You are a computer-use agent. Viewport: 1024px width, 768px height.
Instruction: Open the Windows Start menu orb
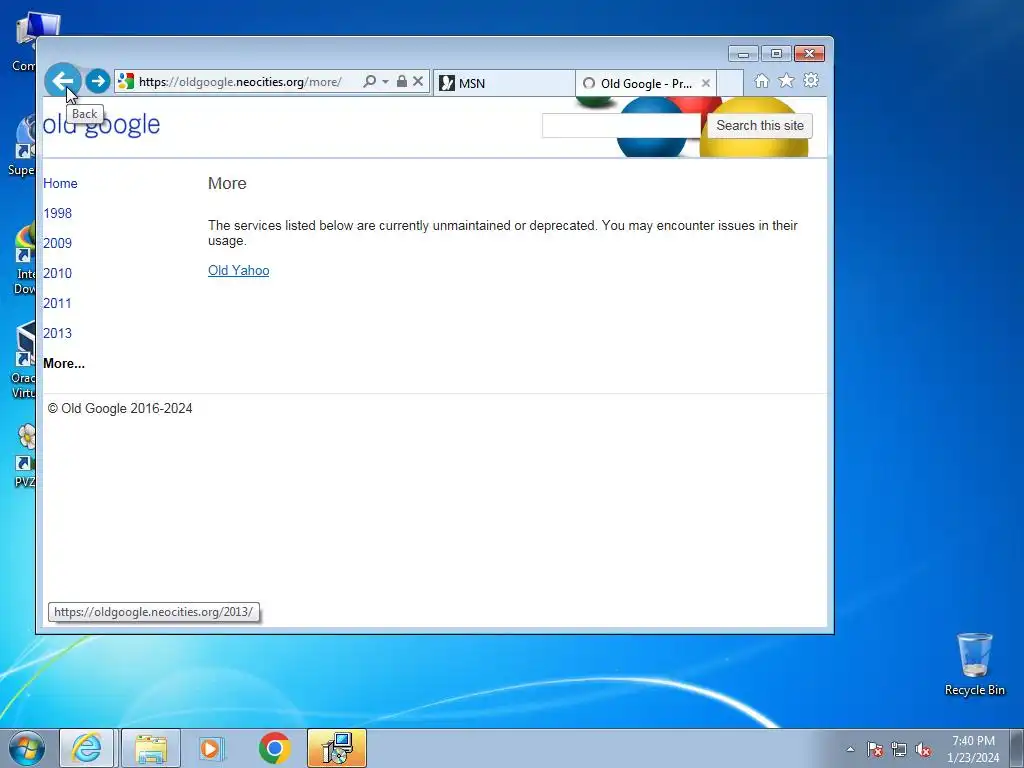(27, 748)
